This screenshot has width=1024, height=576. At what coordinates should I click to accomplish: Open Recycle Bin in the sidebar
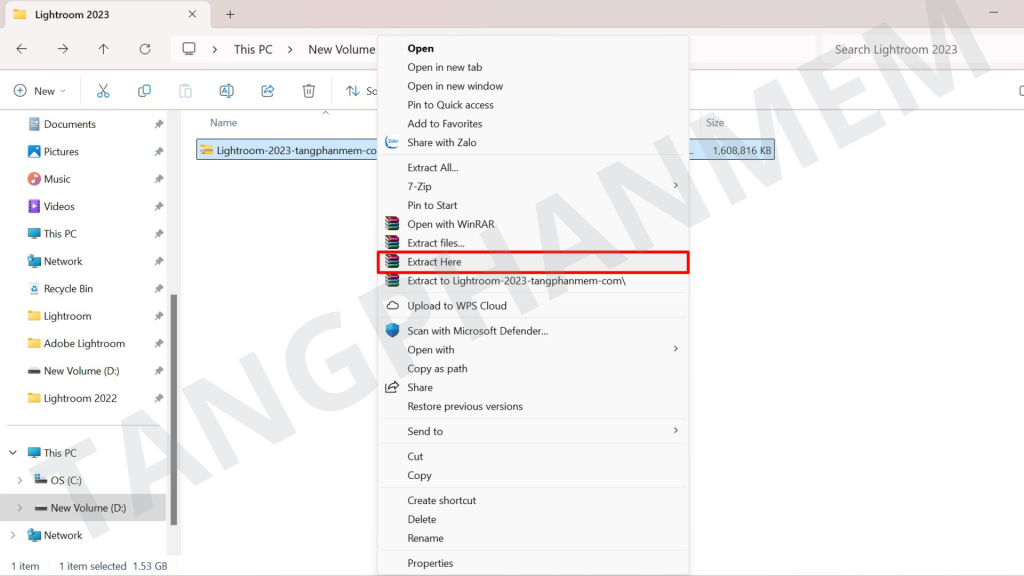point(68,289)
